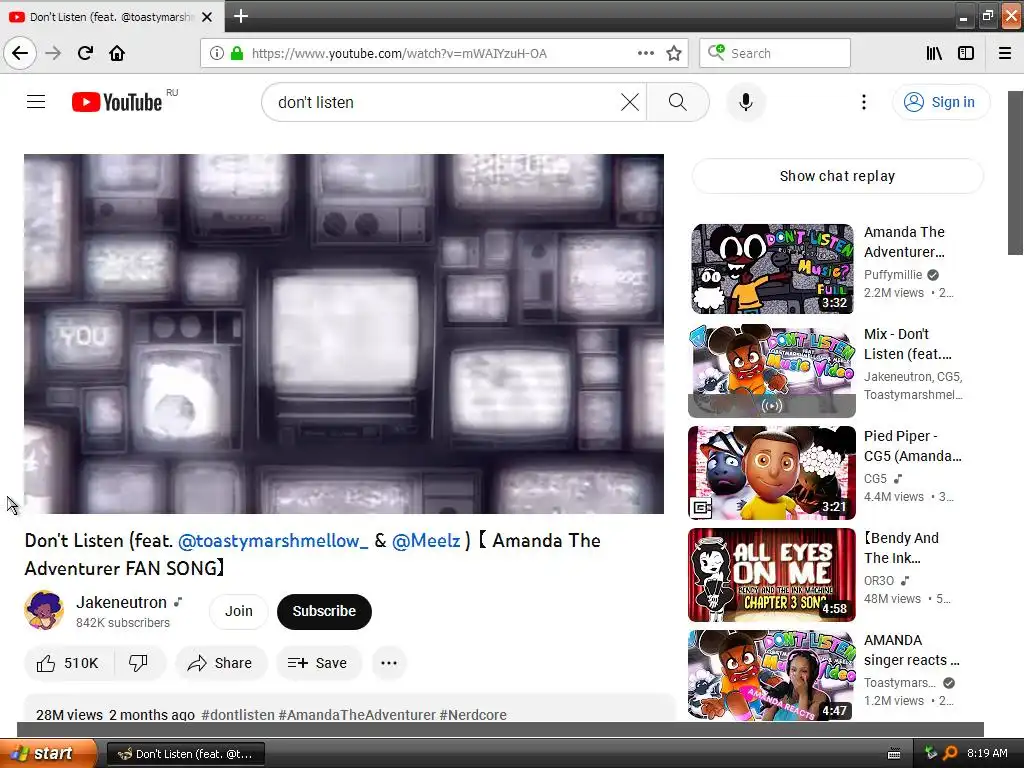Go back using browser back arrow
The width and height of the screenshot is (1024, 768).
pos(20,53)
